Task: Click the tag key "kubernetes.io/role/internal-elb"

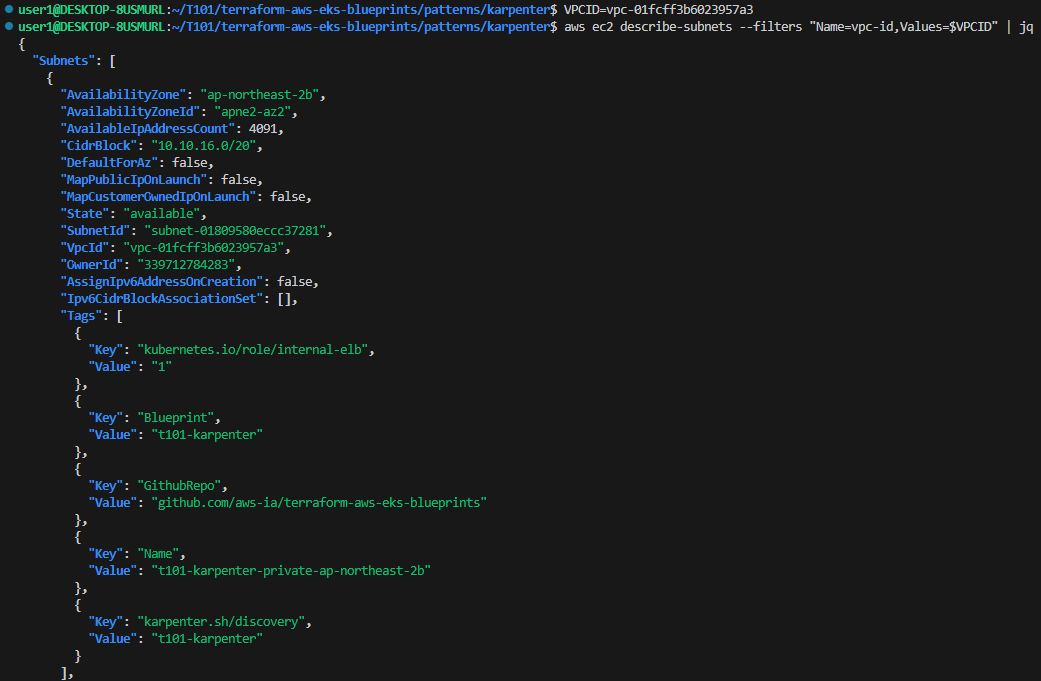Action: pos(252,350)
